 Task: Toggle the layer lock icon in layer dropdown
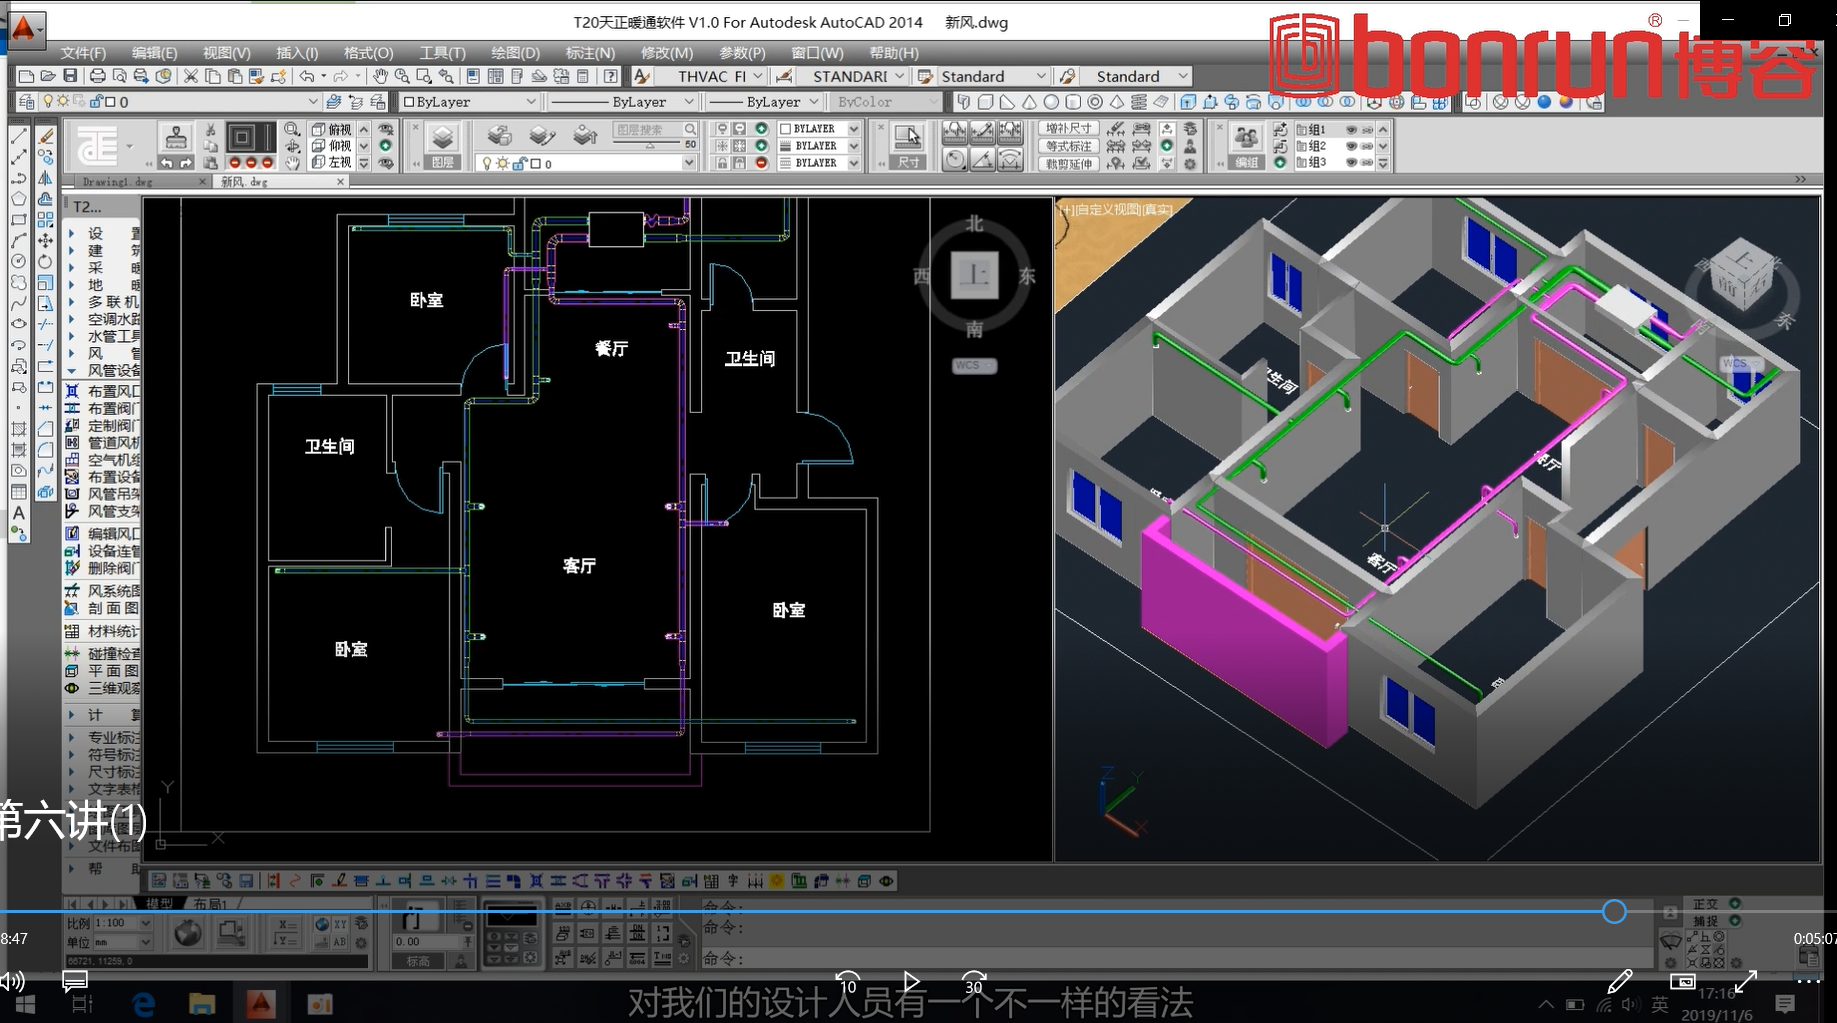[96, 101]
